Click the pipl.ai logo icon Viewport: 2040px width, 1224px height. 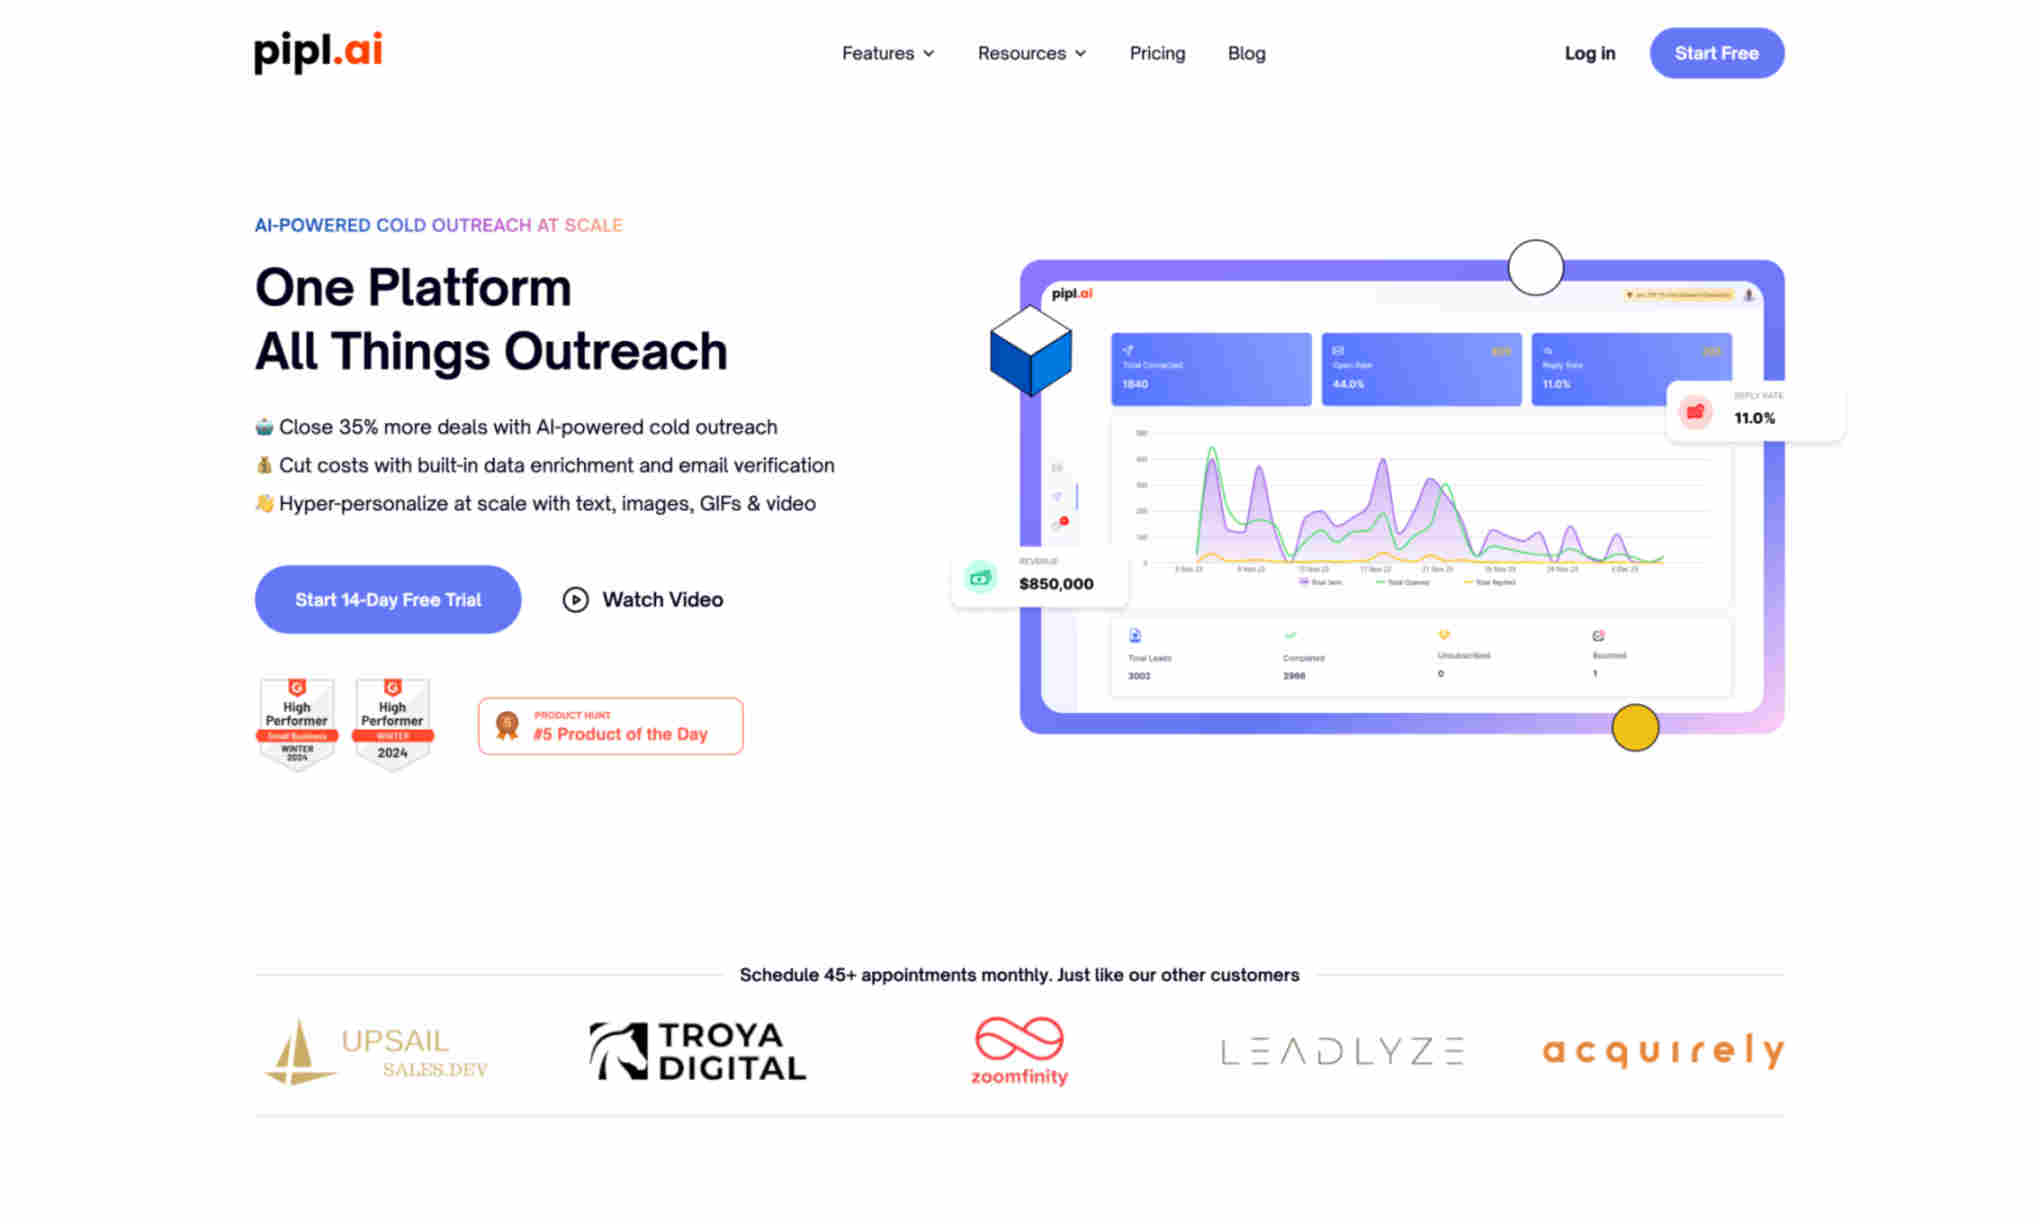click(318, 51)
